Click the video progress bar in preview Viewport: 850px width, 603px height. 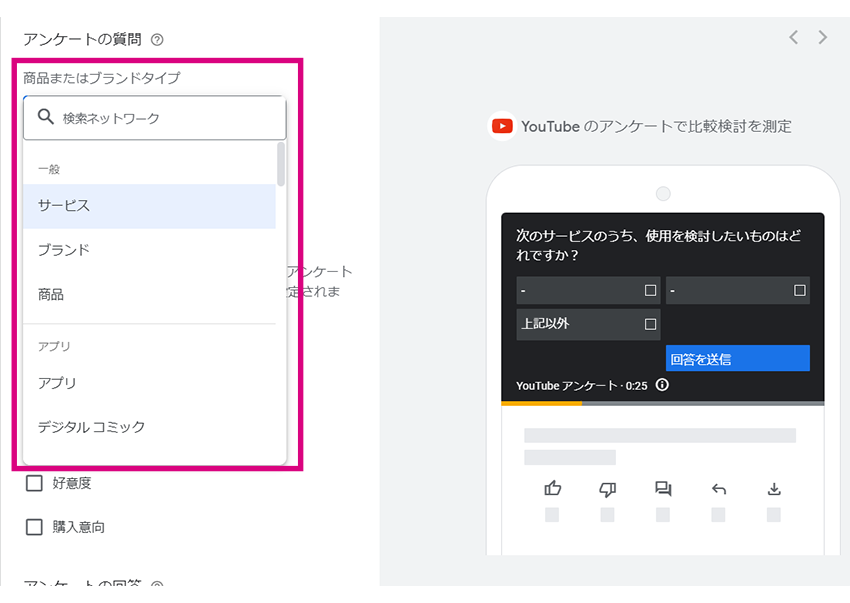point(662,403)
